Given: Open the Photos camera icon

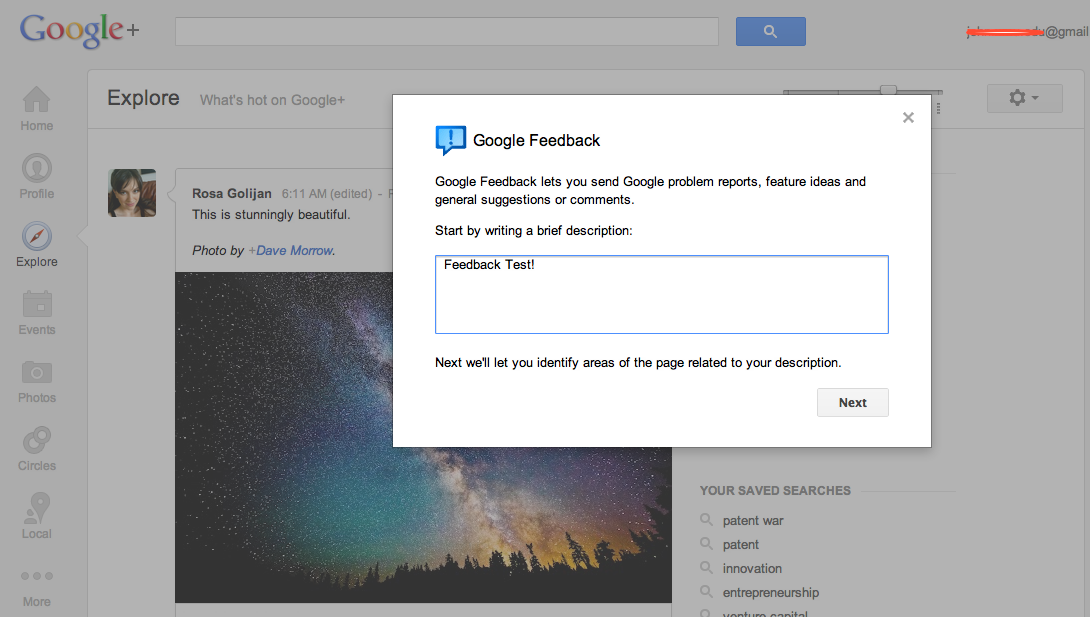Looking at the screenshot, I should pyautogui.click(x=36, y=372).
